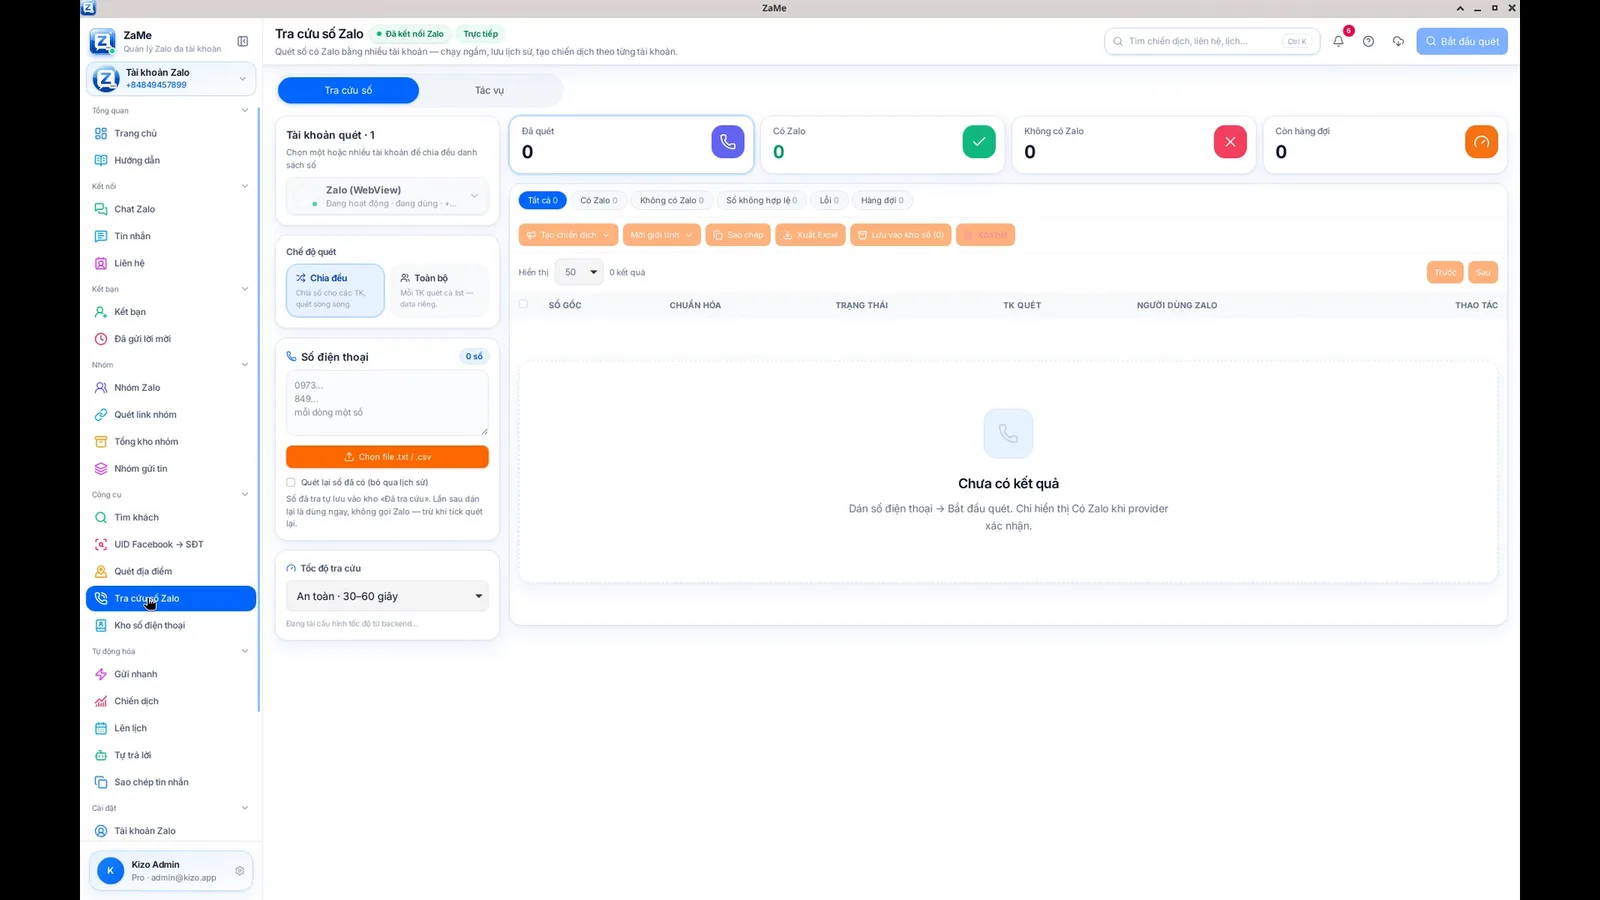The height and width of the screenshot is (900, 1600).
Task: Open the Zalo (WebView) account dropdown
Action: 387,196
